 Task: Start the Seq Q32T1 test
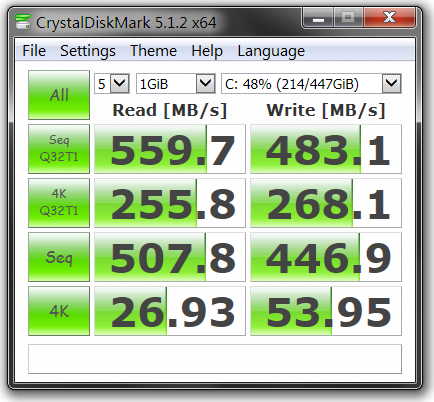pyautogui.click(x=59, y=149)
